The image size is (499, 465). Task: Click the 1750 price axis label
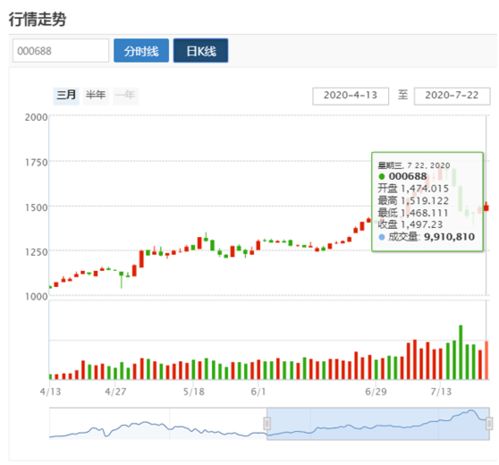[x=36, y=162]
